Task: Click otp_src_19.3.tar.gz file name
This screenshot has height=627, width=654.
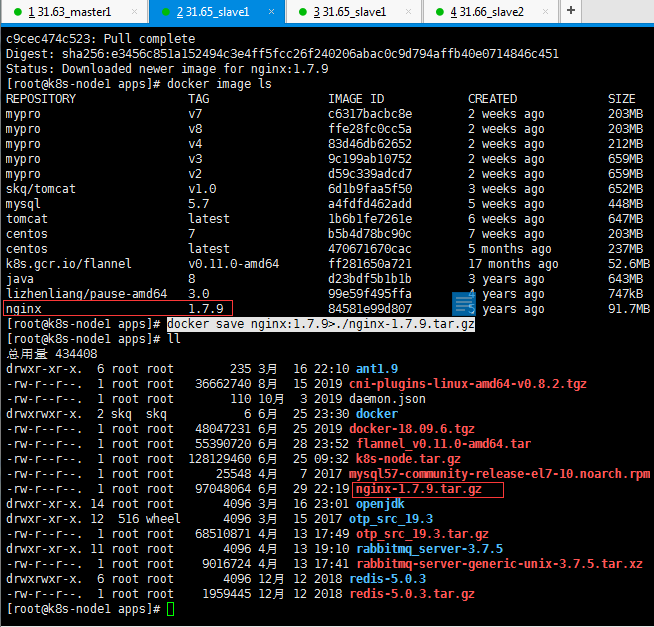Action: tap(422, 534)
